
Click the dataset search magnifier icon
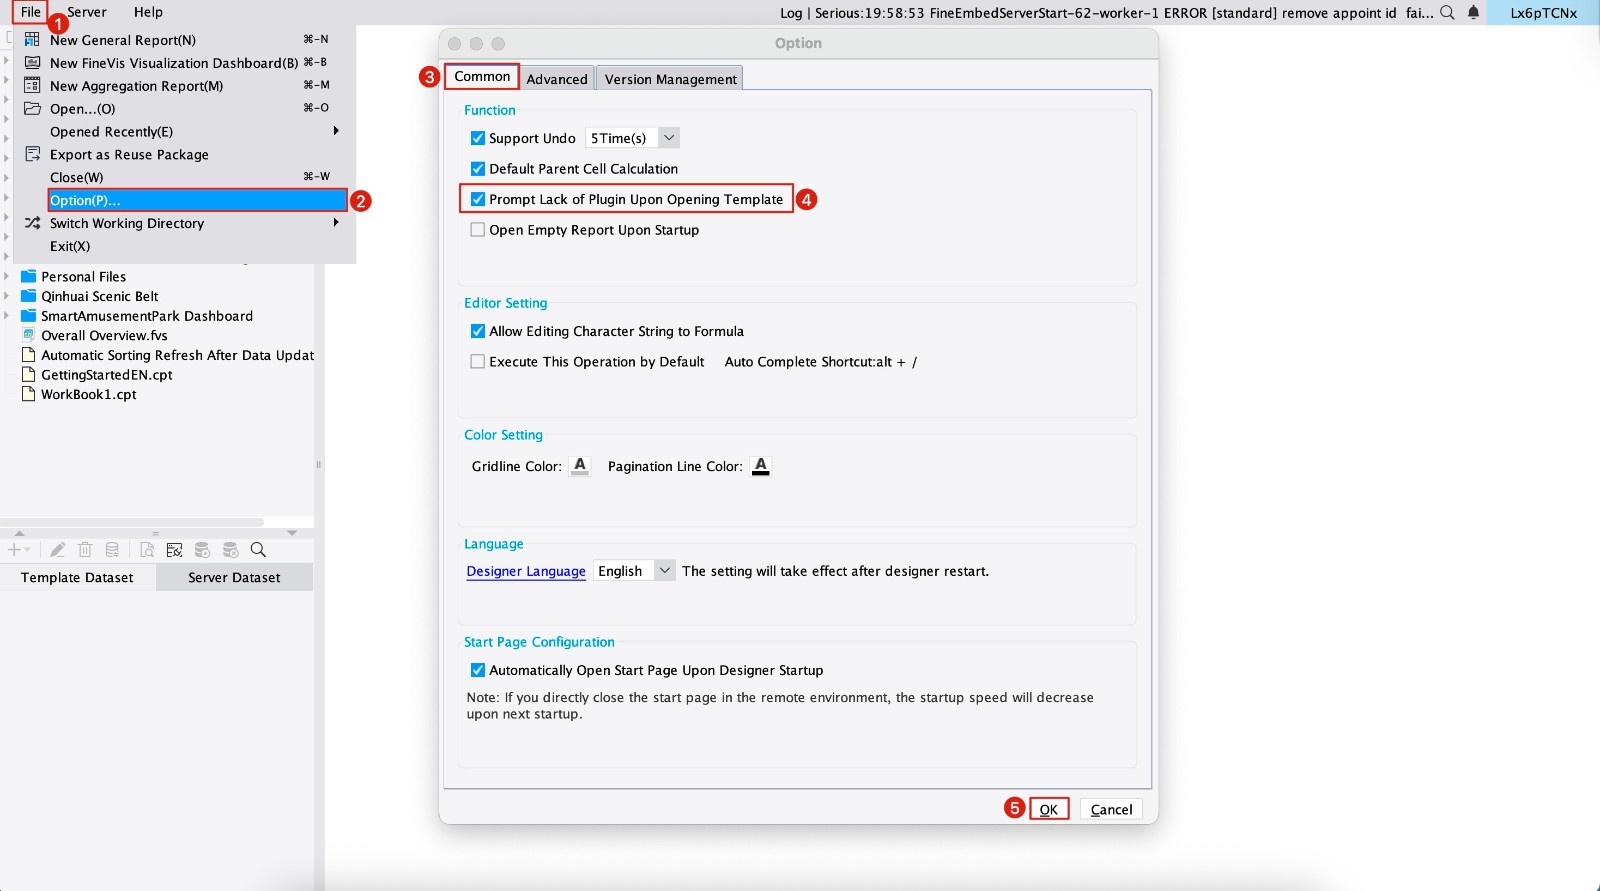click(258, 550)
